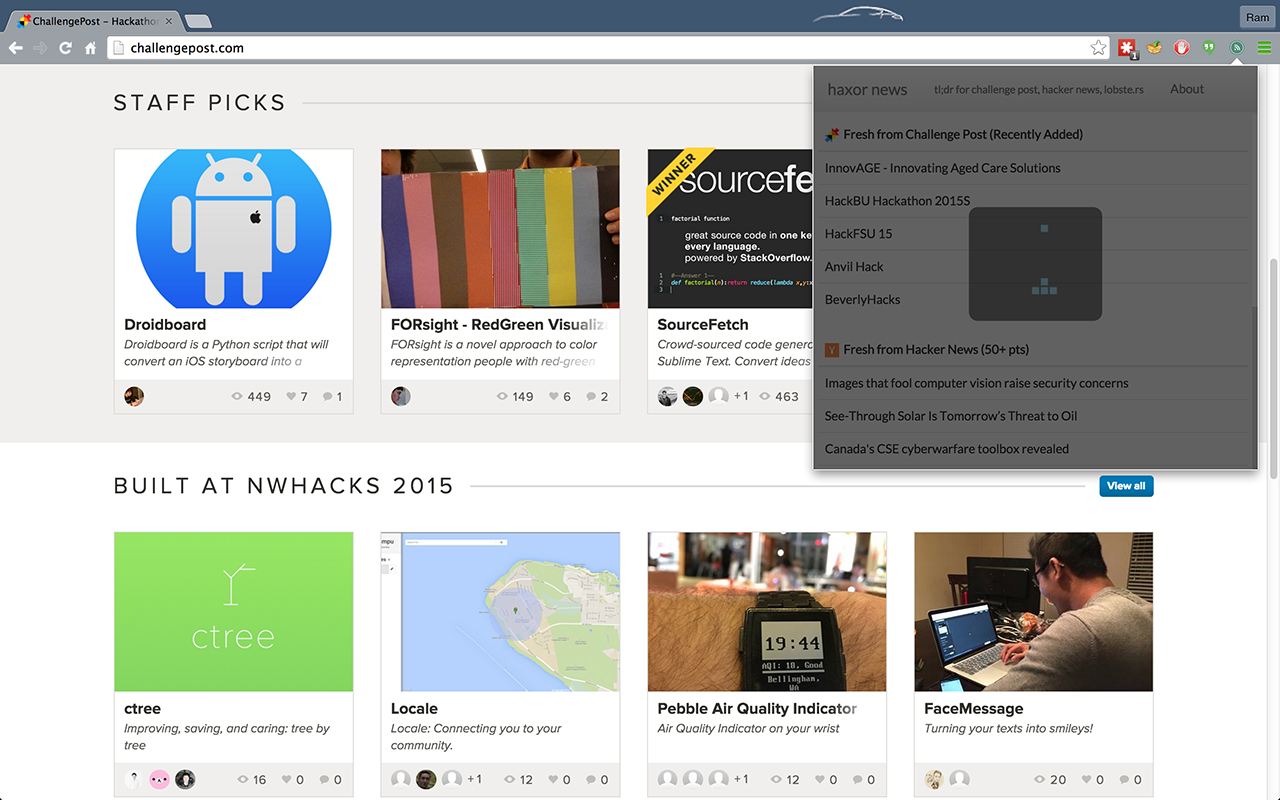Click 'tl;dr for challenge post' tagline
1280x800 pixels.
(1039, 90)
